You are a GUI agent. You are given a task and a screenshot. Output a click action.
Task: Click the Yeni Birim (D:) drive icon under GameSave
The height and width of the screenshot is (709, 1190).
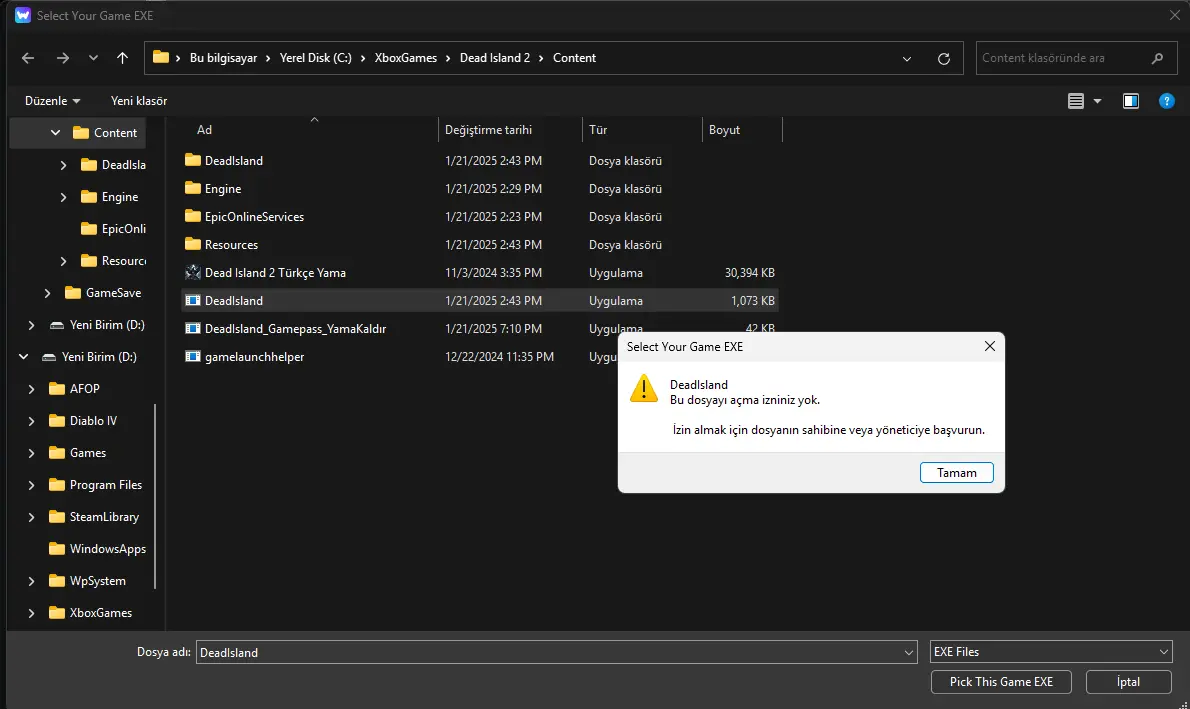click(x=56, y=325)
